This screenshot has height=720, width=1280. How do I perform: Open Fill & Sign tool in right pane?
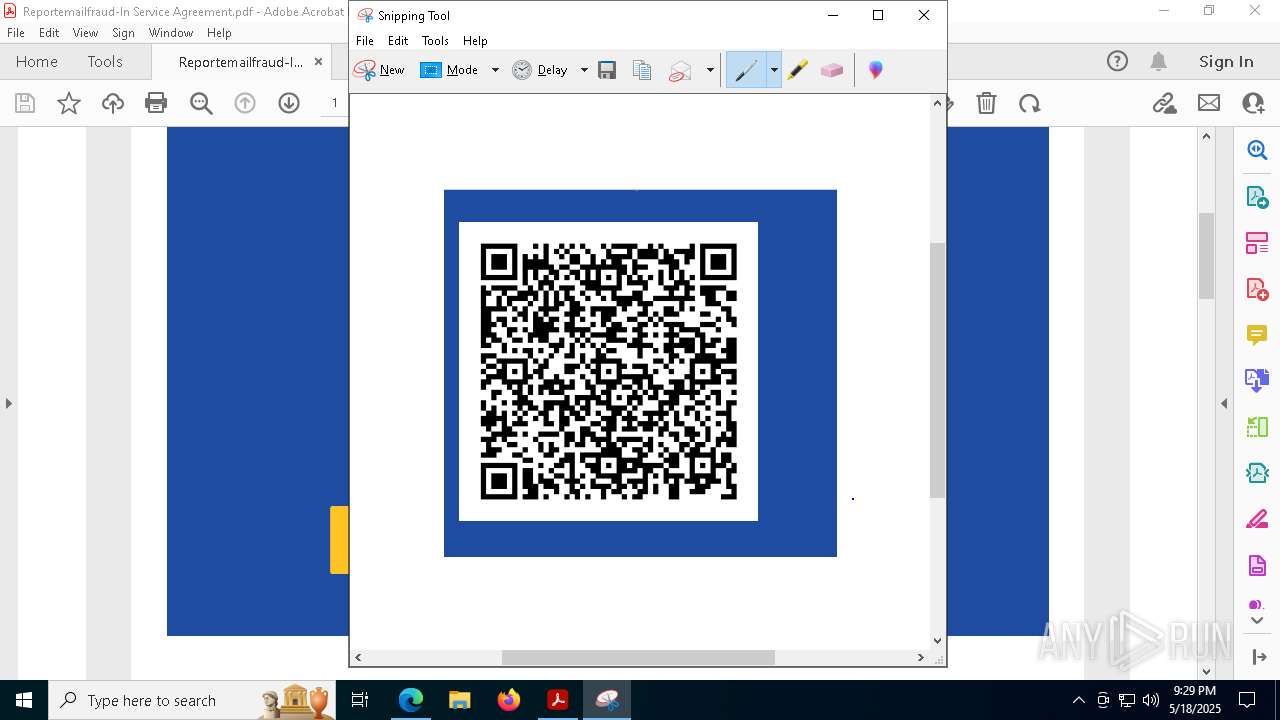pyautogui.click(x=1257, y=520)
